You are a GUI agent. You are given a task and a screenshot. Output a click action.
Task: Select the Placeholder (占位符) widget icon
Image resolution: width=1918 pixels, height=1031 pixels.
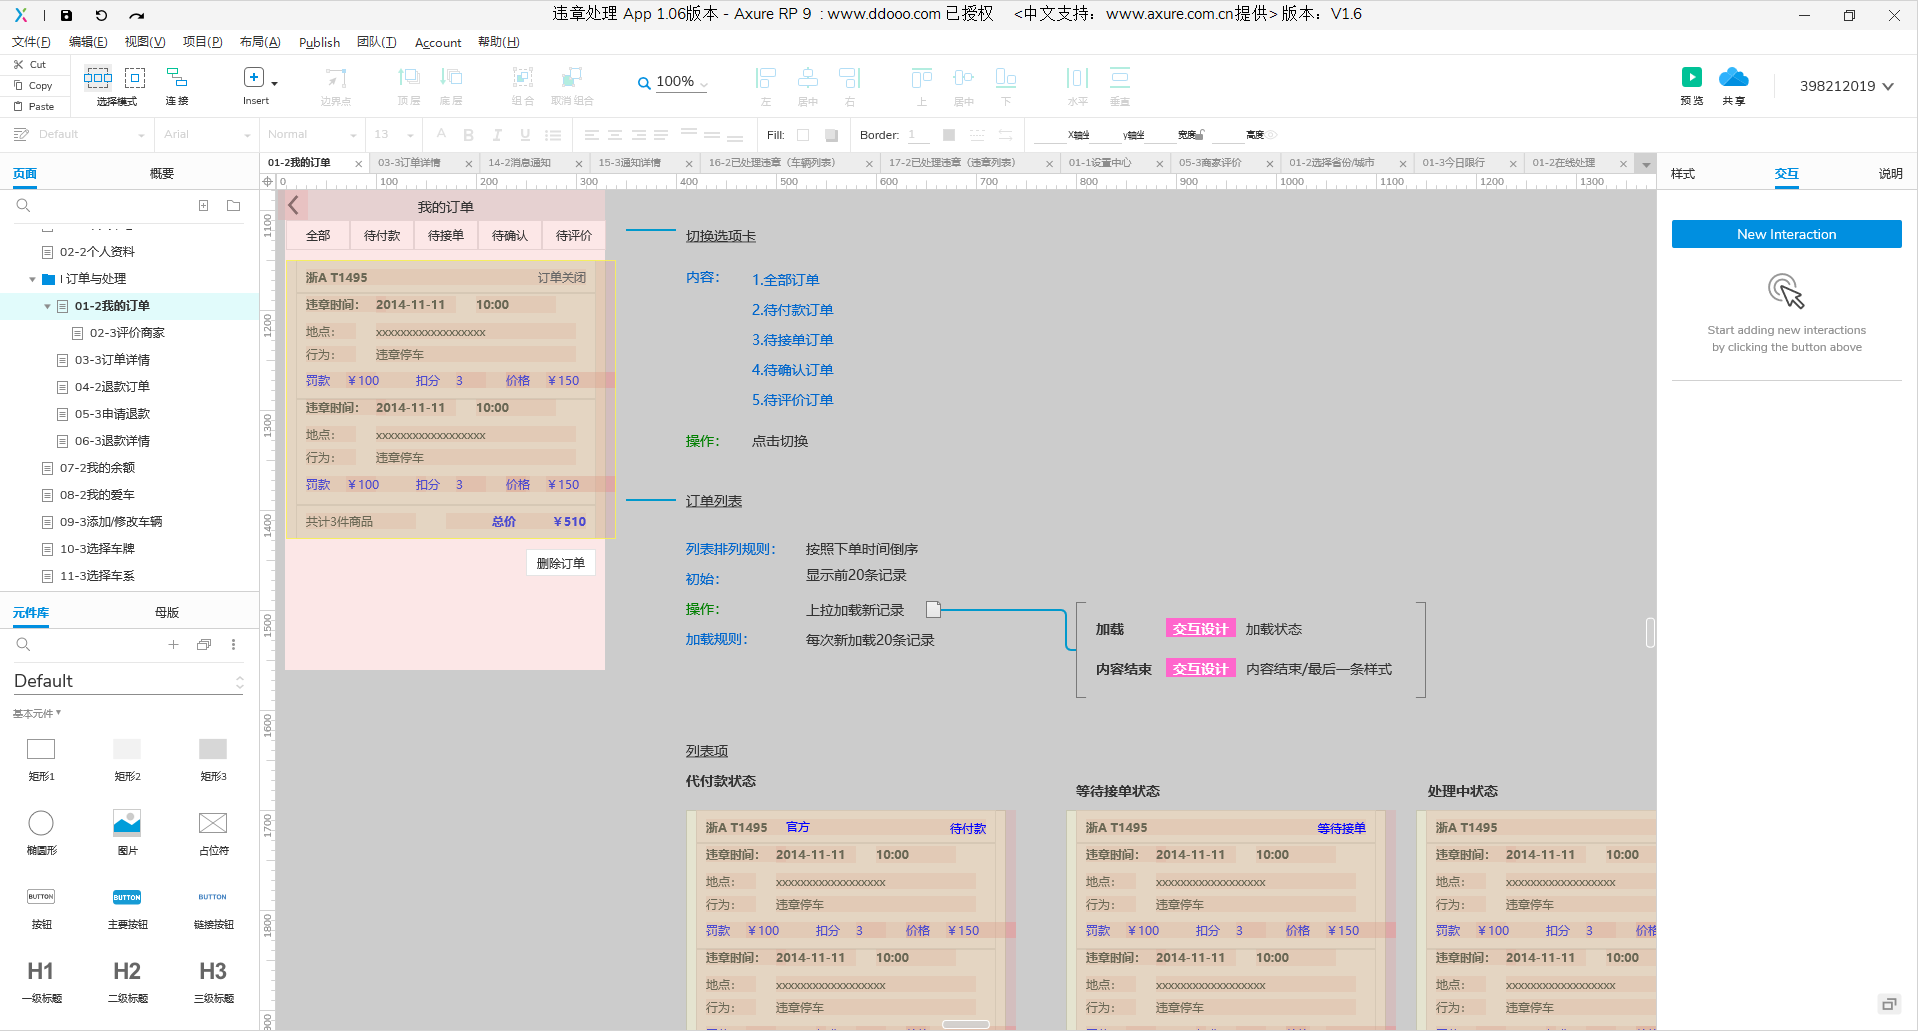(x=213, y=823)
